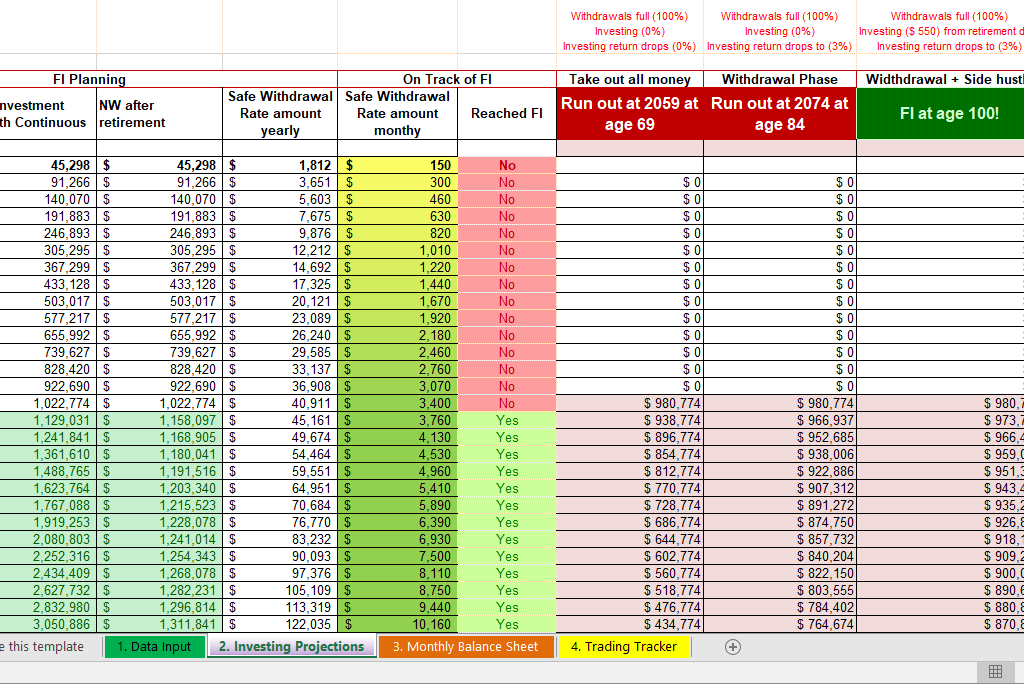The width and height of the screenshot is (1024, 686).
Task: Click monthly withdrawal cell showing 10,160
Action: click(398, 625)
